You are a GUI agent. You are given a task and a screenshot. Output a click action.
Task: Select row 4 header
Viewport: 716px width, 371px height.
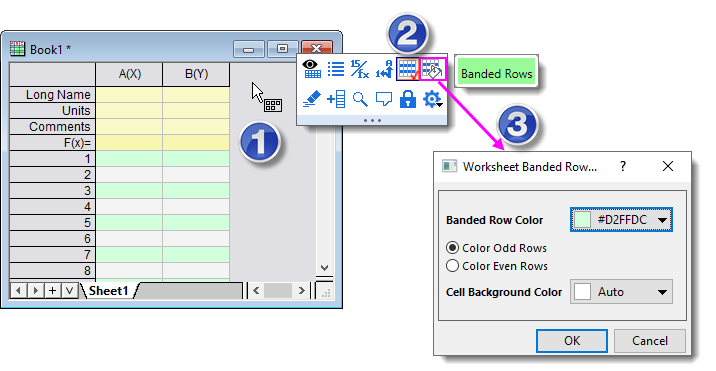coord(53,207)
